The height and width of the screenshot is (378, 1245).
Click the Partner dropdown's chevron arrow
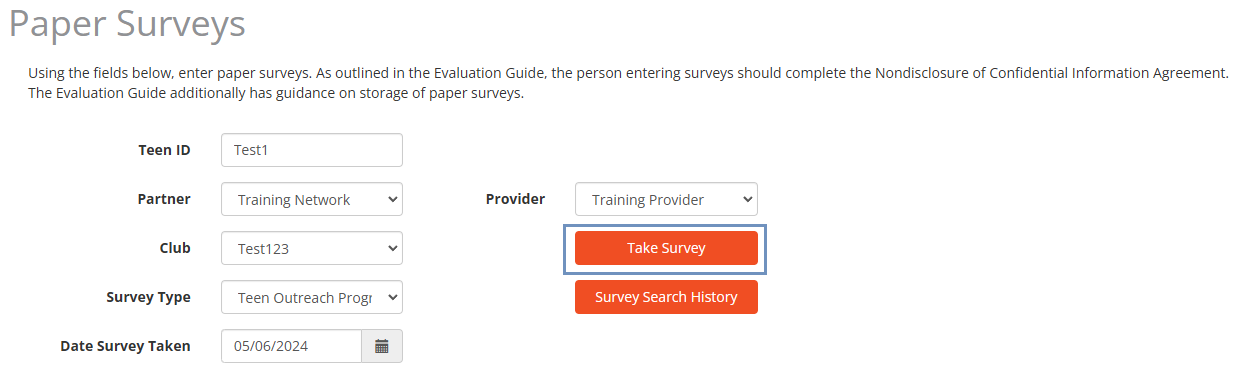pos(390,200)
